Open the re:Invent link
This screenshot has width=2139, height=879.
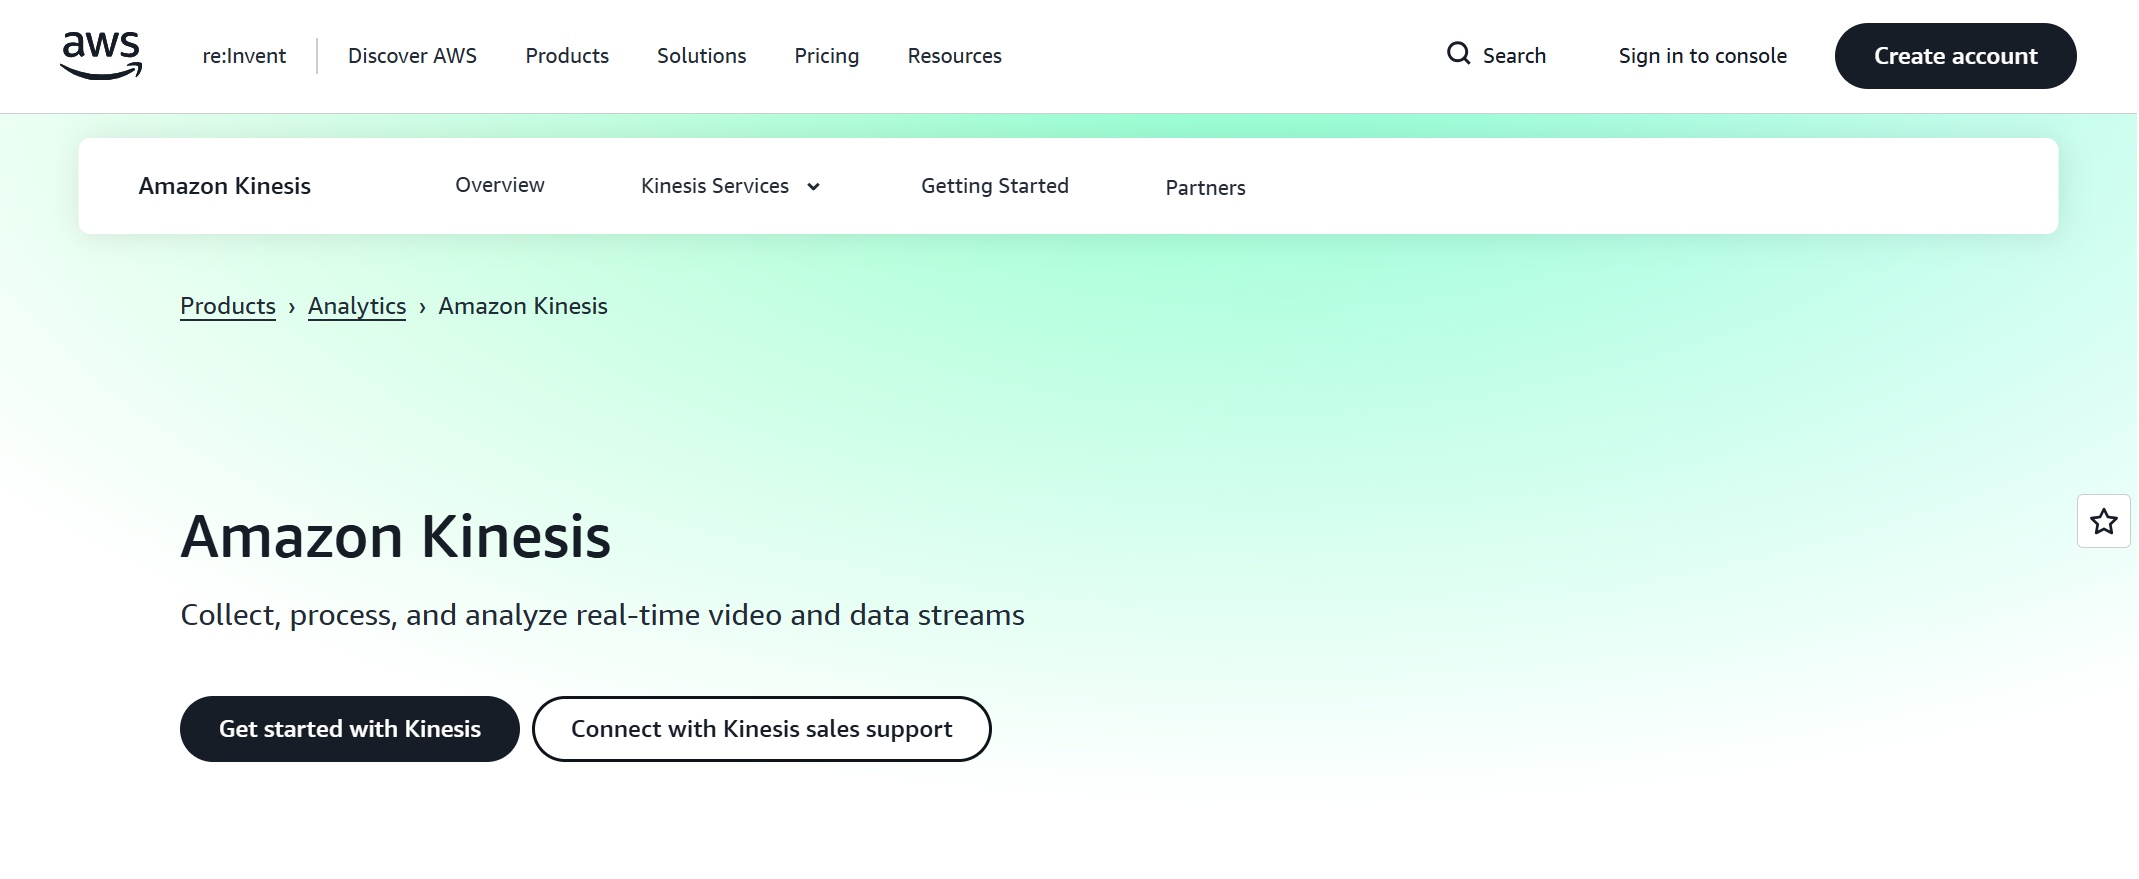click(x=244, y=56)
